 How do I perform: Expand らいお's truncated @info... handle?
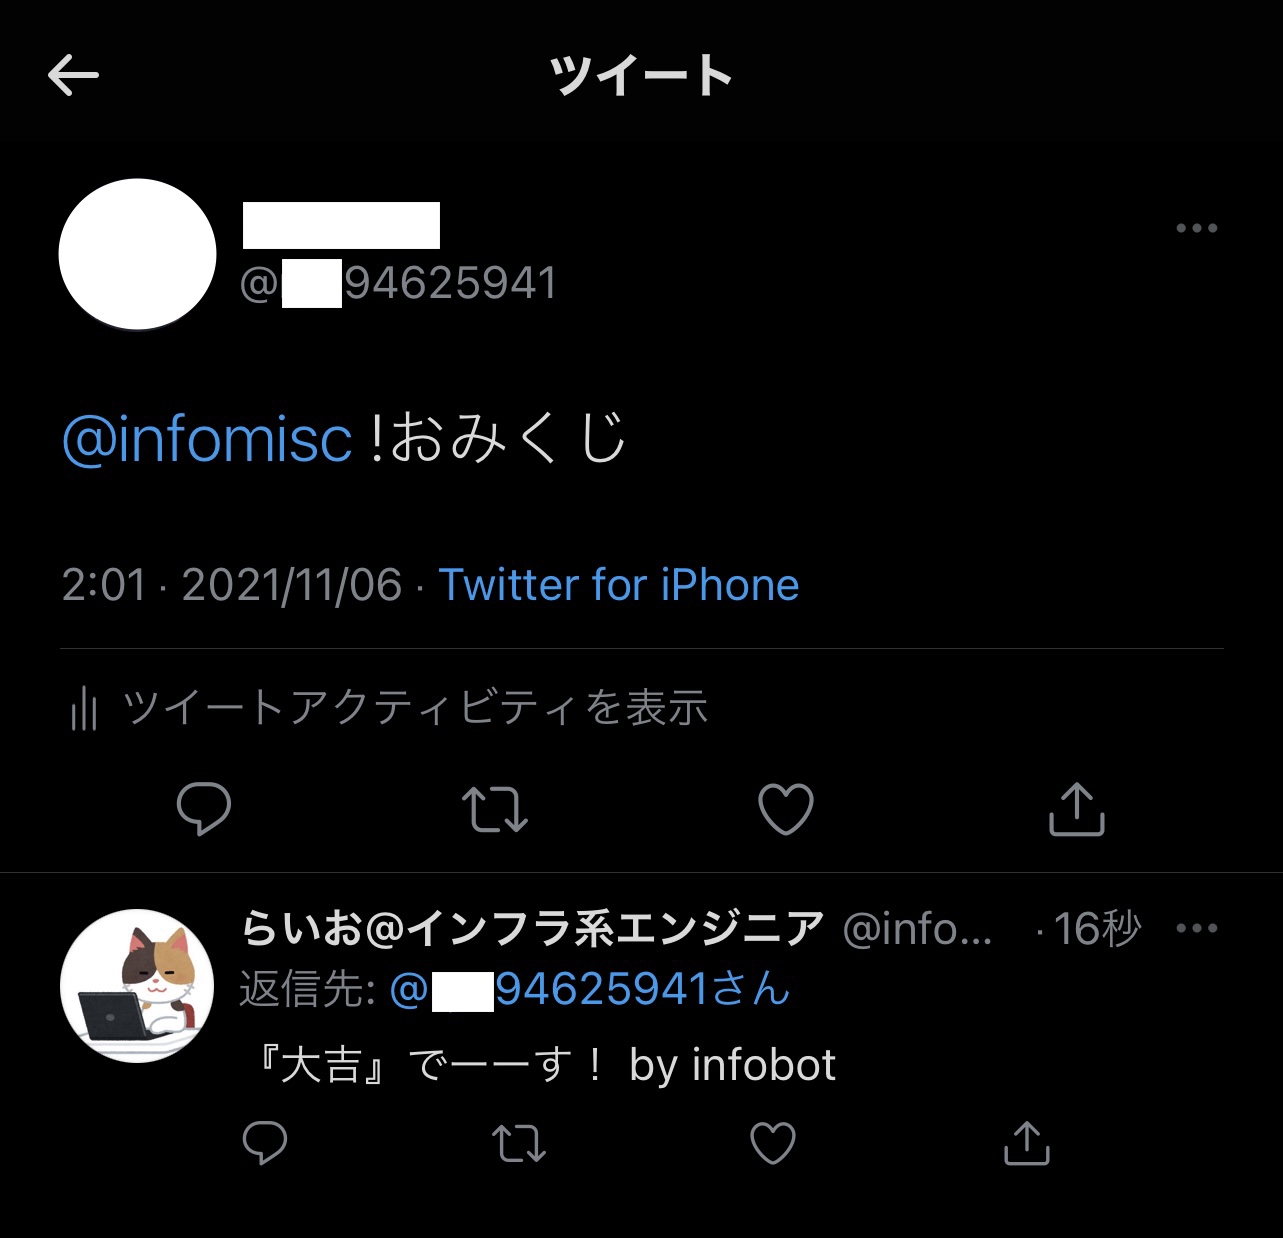(x=917, y=930)
